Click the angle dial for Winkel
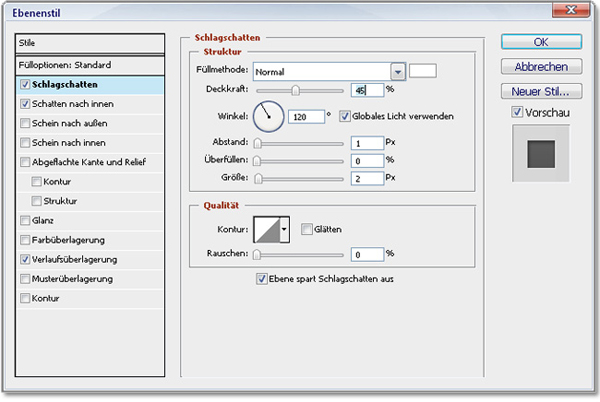This screenshot has height=402, width=600. [268, 118]
